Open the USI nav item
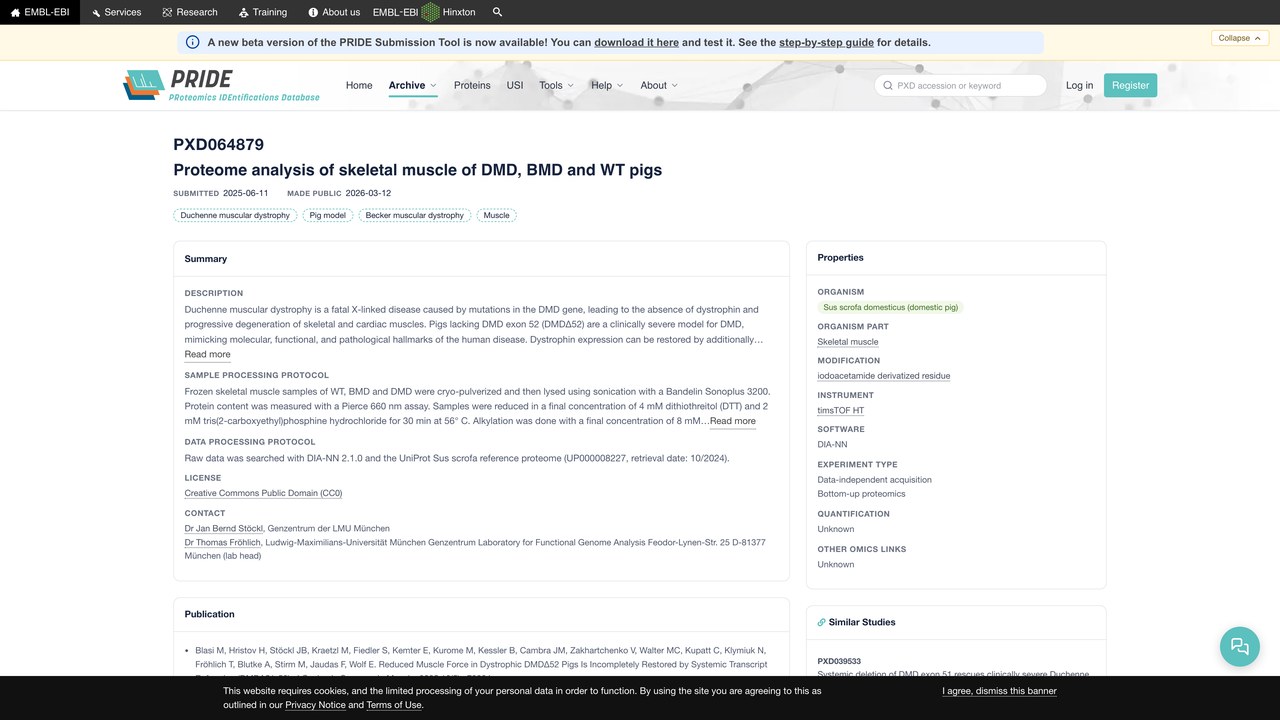The image size is (1280, 720). click(515, 85)
